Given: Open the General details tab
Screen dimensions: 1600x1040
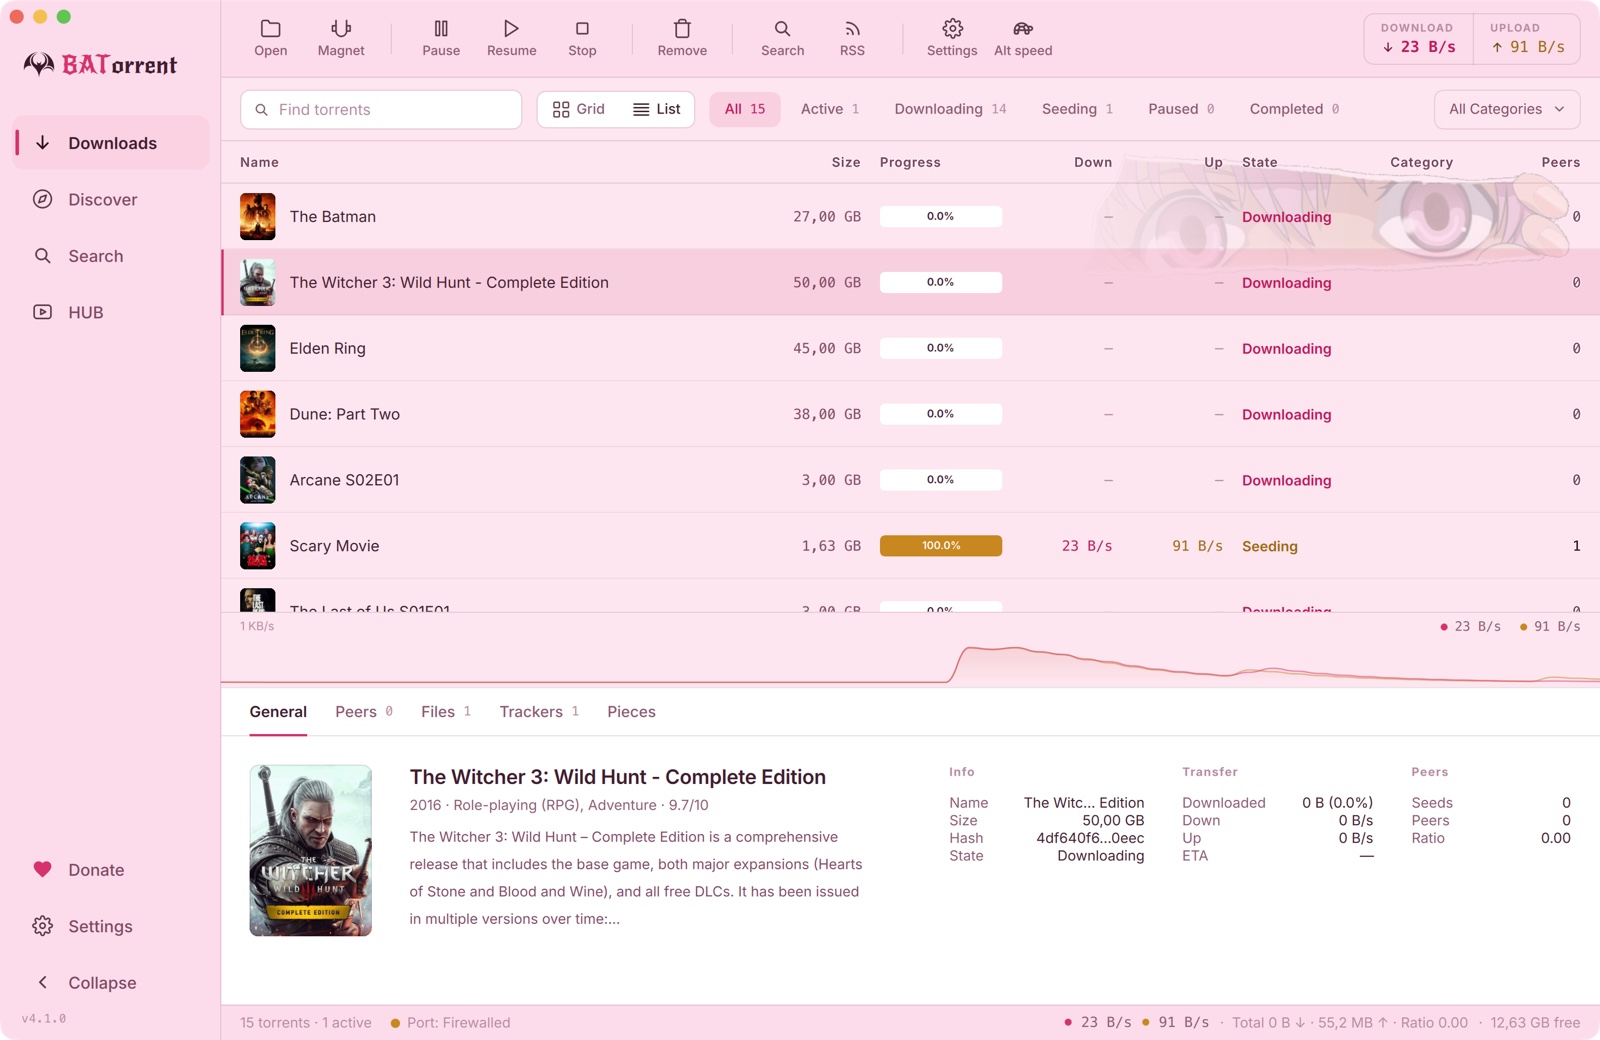Looking at the screenshot, I should pos(278,712).
